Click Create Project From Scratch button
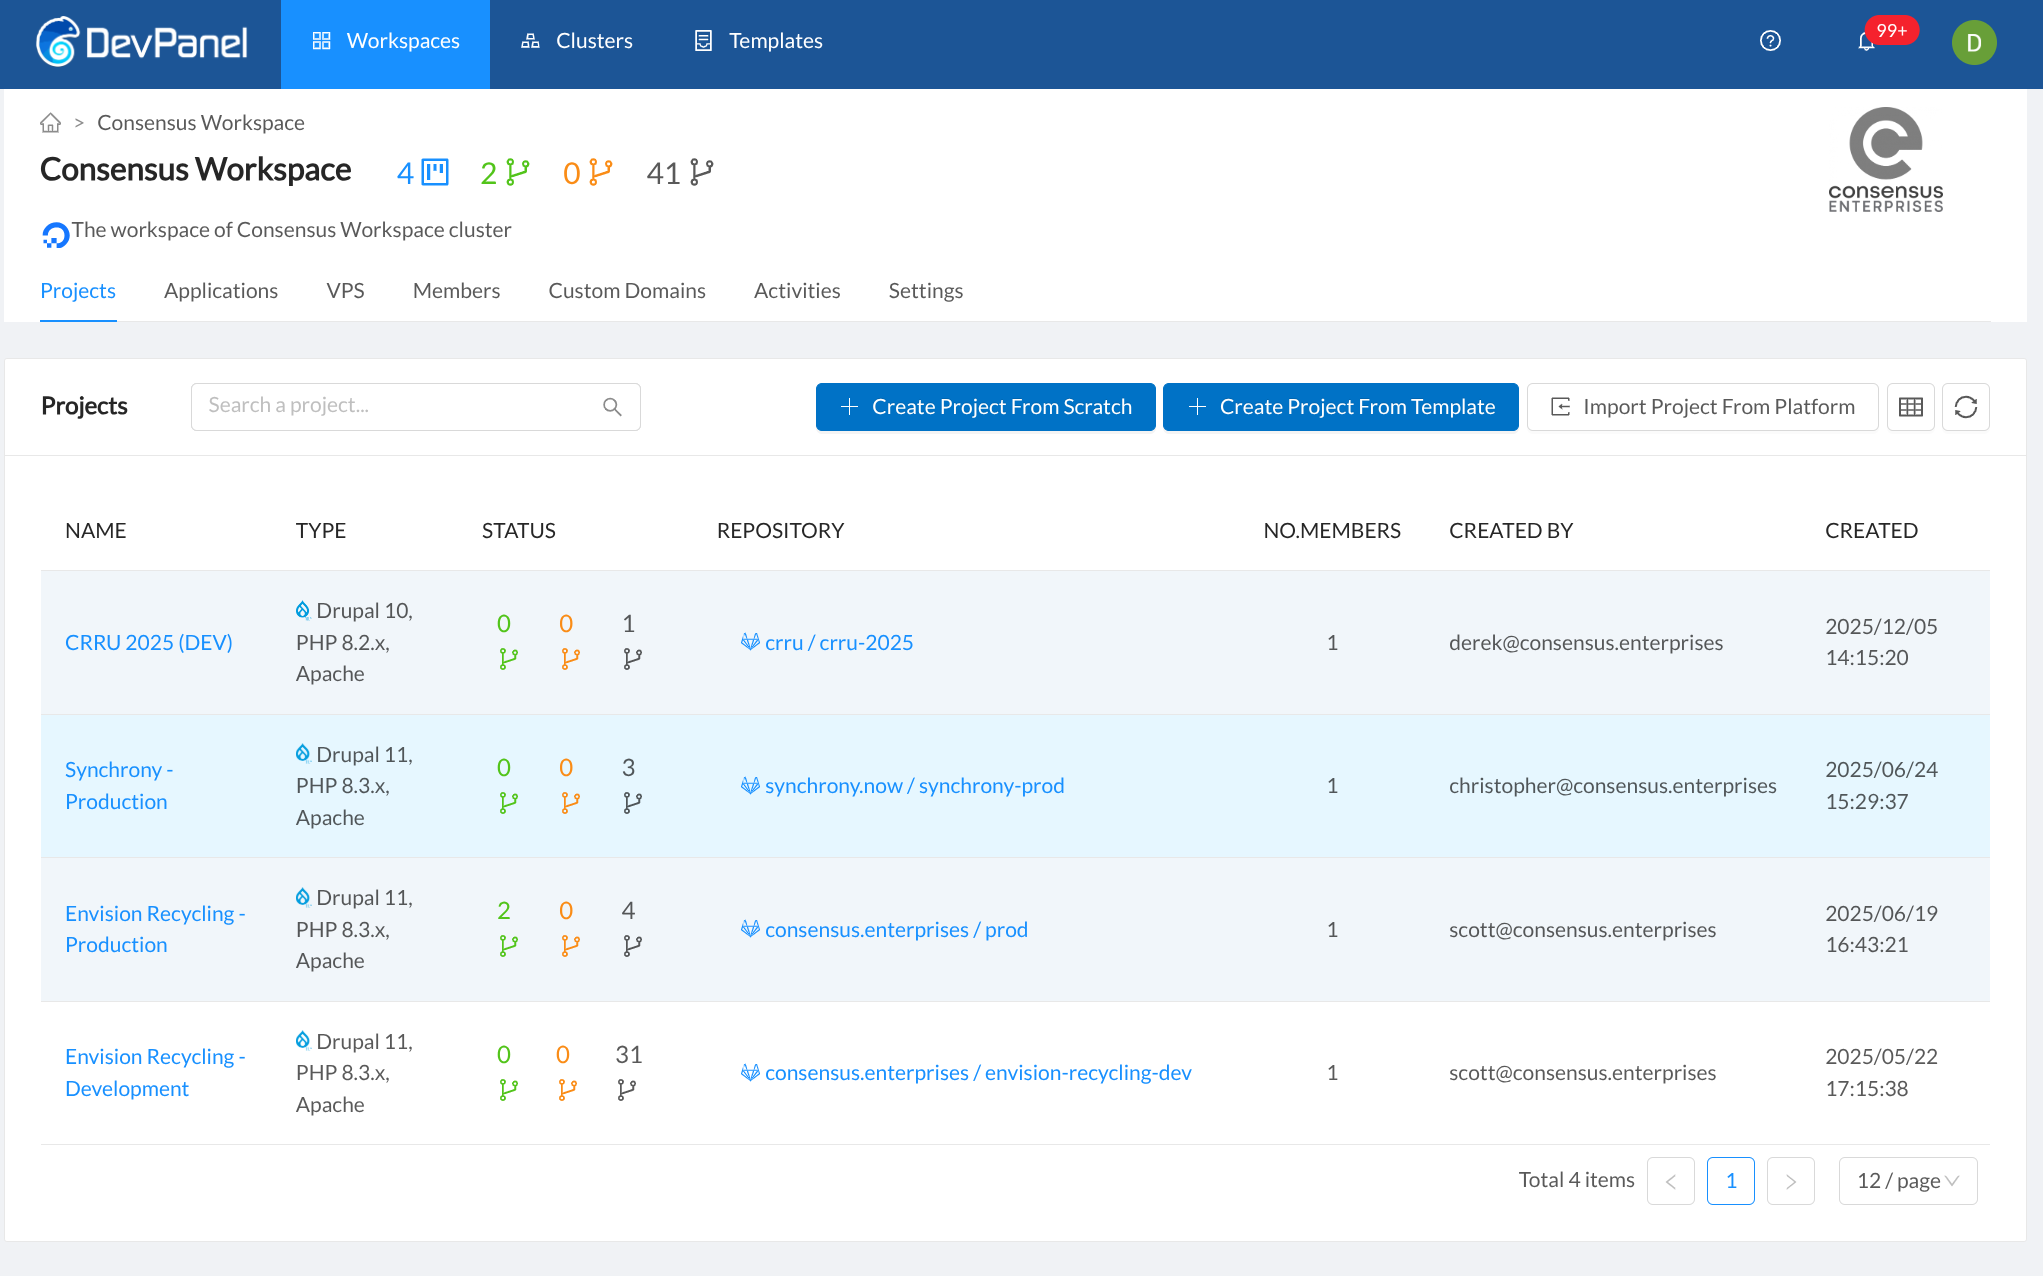The image size is (2043, 1276). [x=985, y=407]
